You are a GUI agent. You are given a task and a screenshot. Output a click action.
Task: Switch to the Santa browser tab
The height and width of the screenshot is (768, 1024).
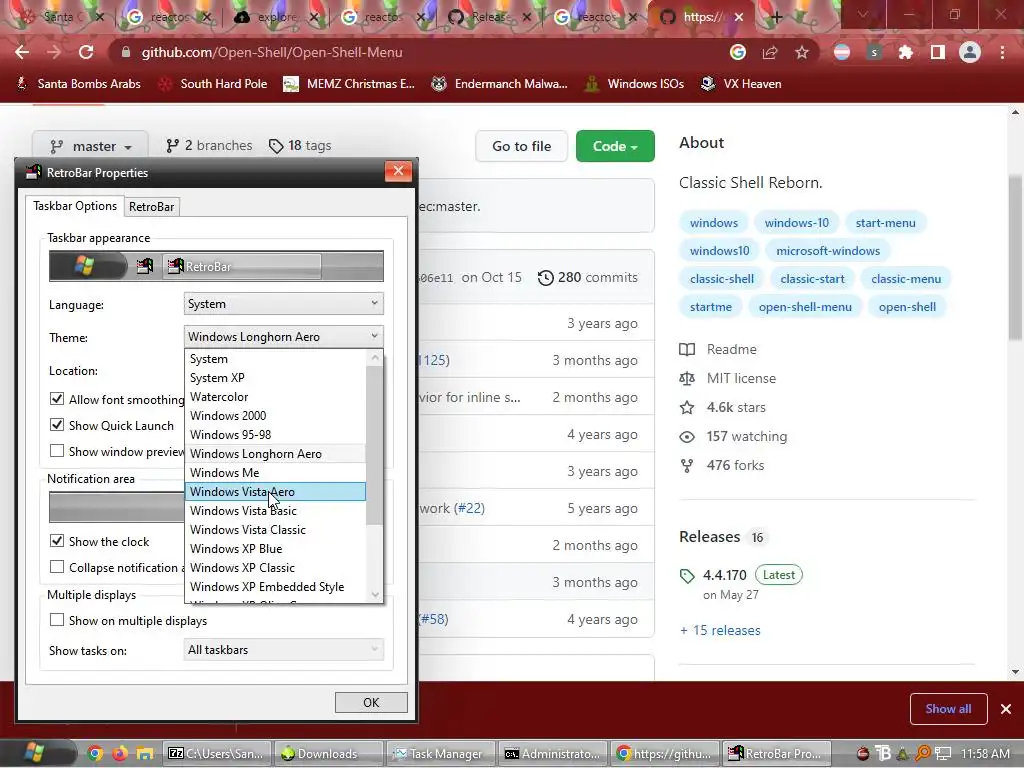(62, 17)
